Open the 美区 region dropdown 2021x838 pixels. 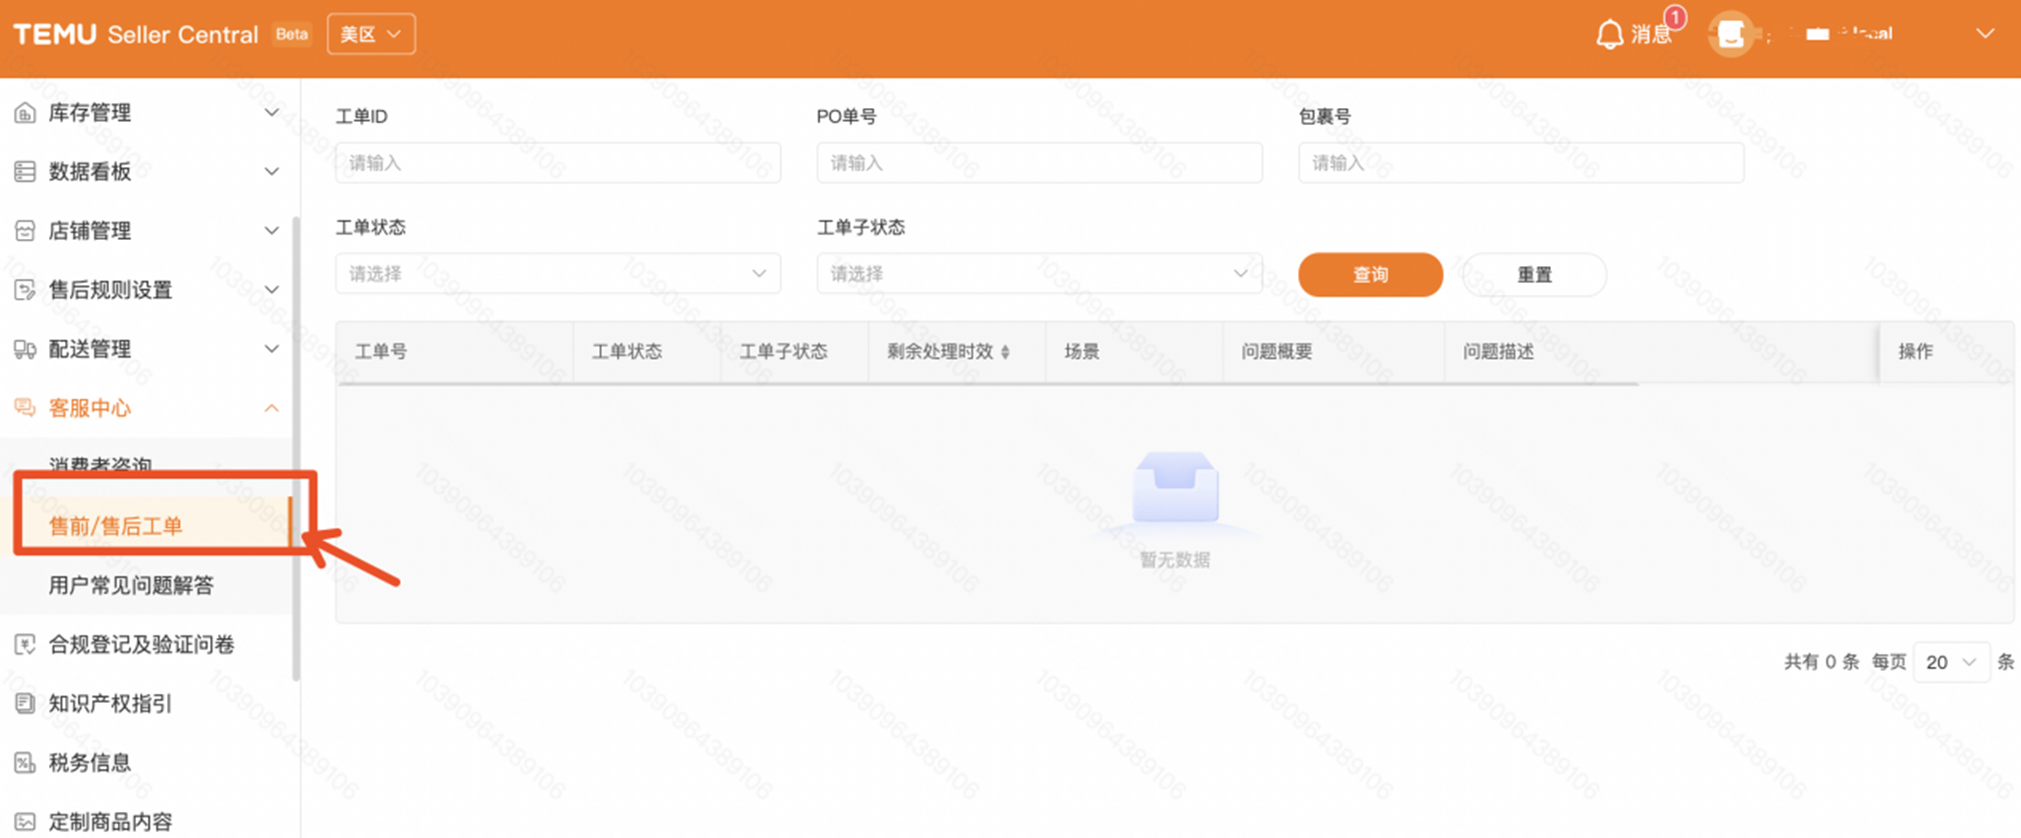371,34
